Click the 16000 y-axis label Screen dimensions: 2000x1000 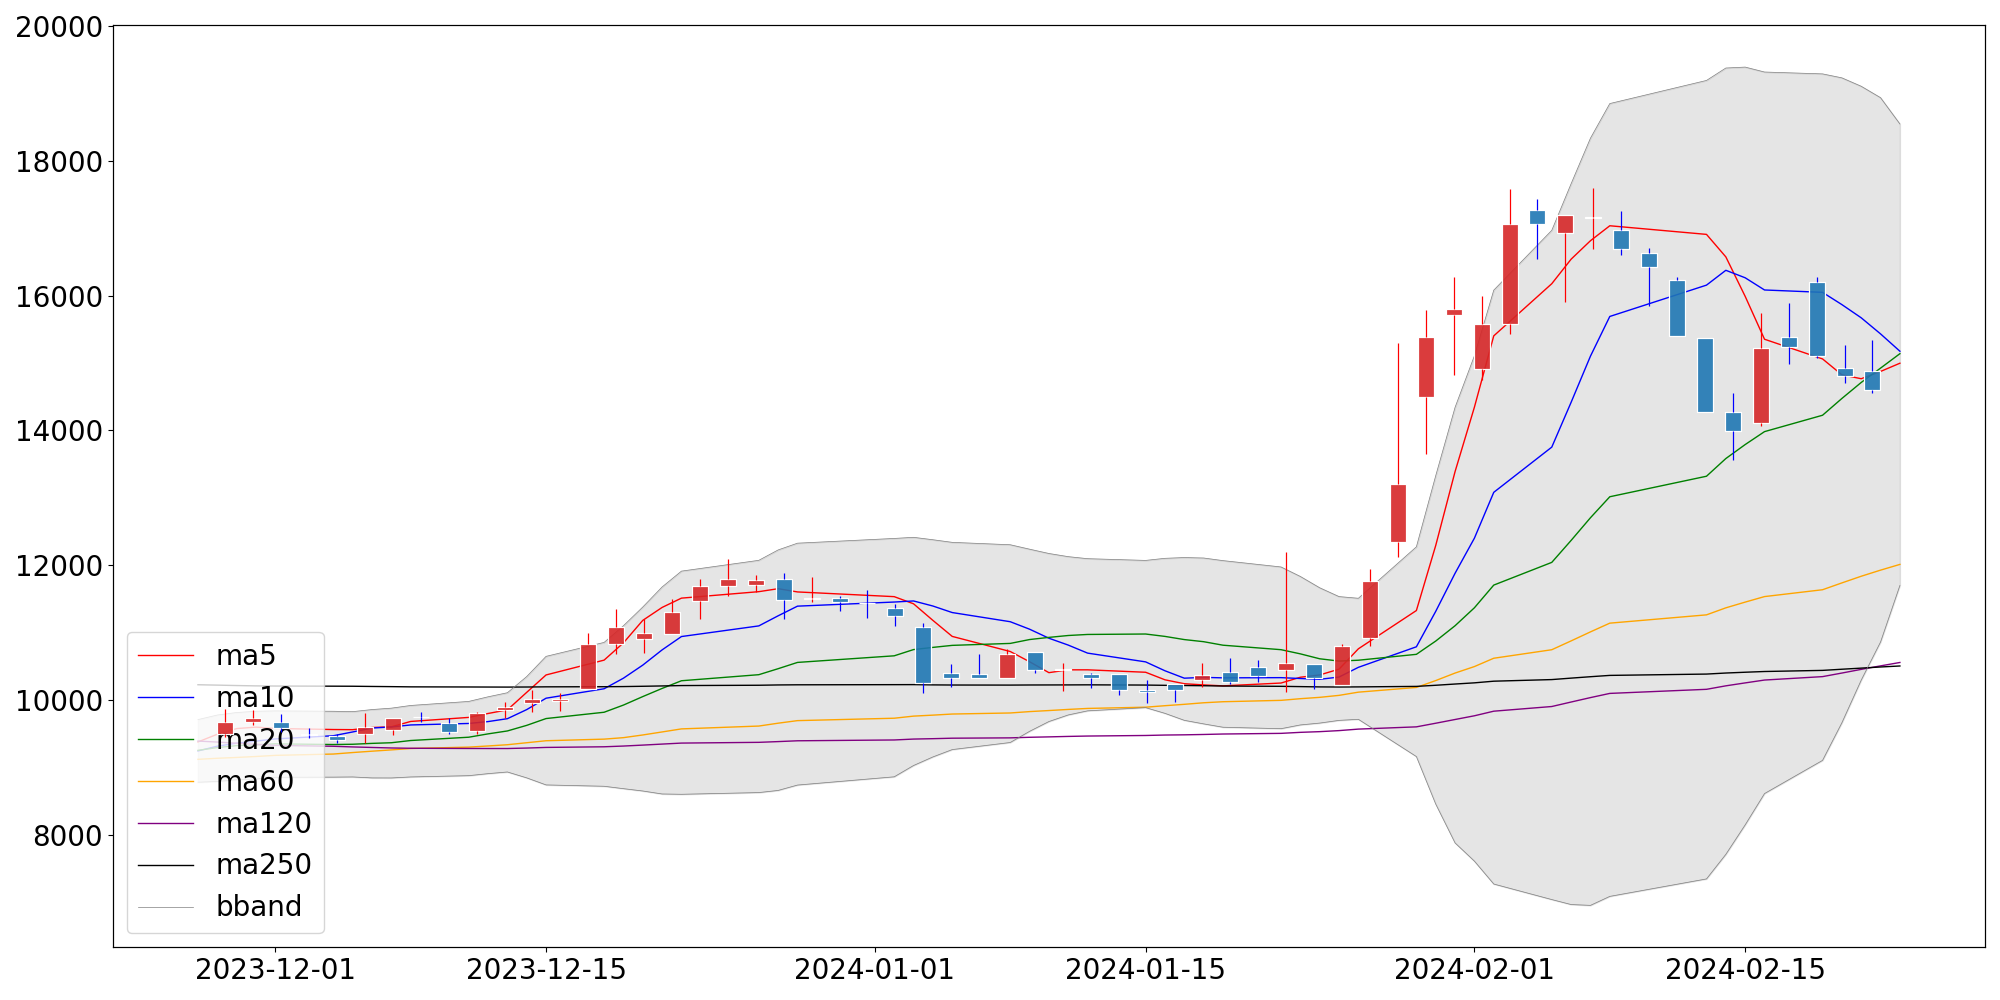tap(59, 298)
